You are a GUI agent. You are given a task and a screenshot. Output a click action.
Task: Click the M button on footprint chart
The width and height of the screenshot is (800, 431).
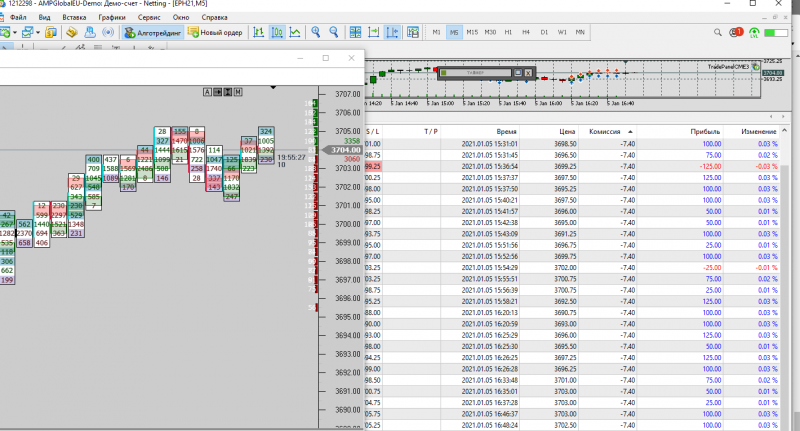point(238,92)
